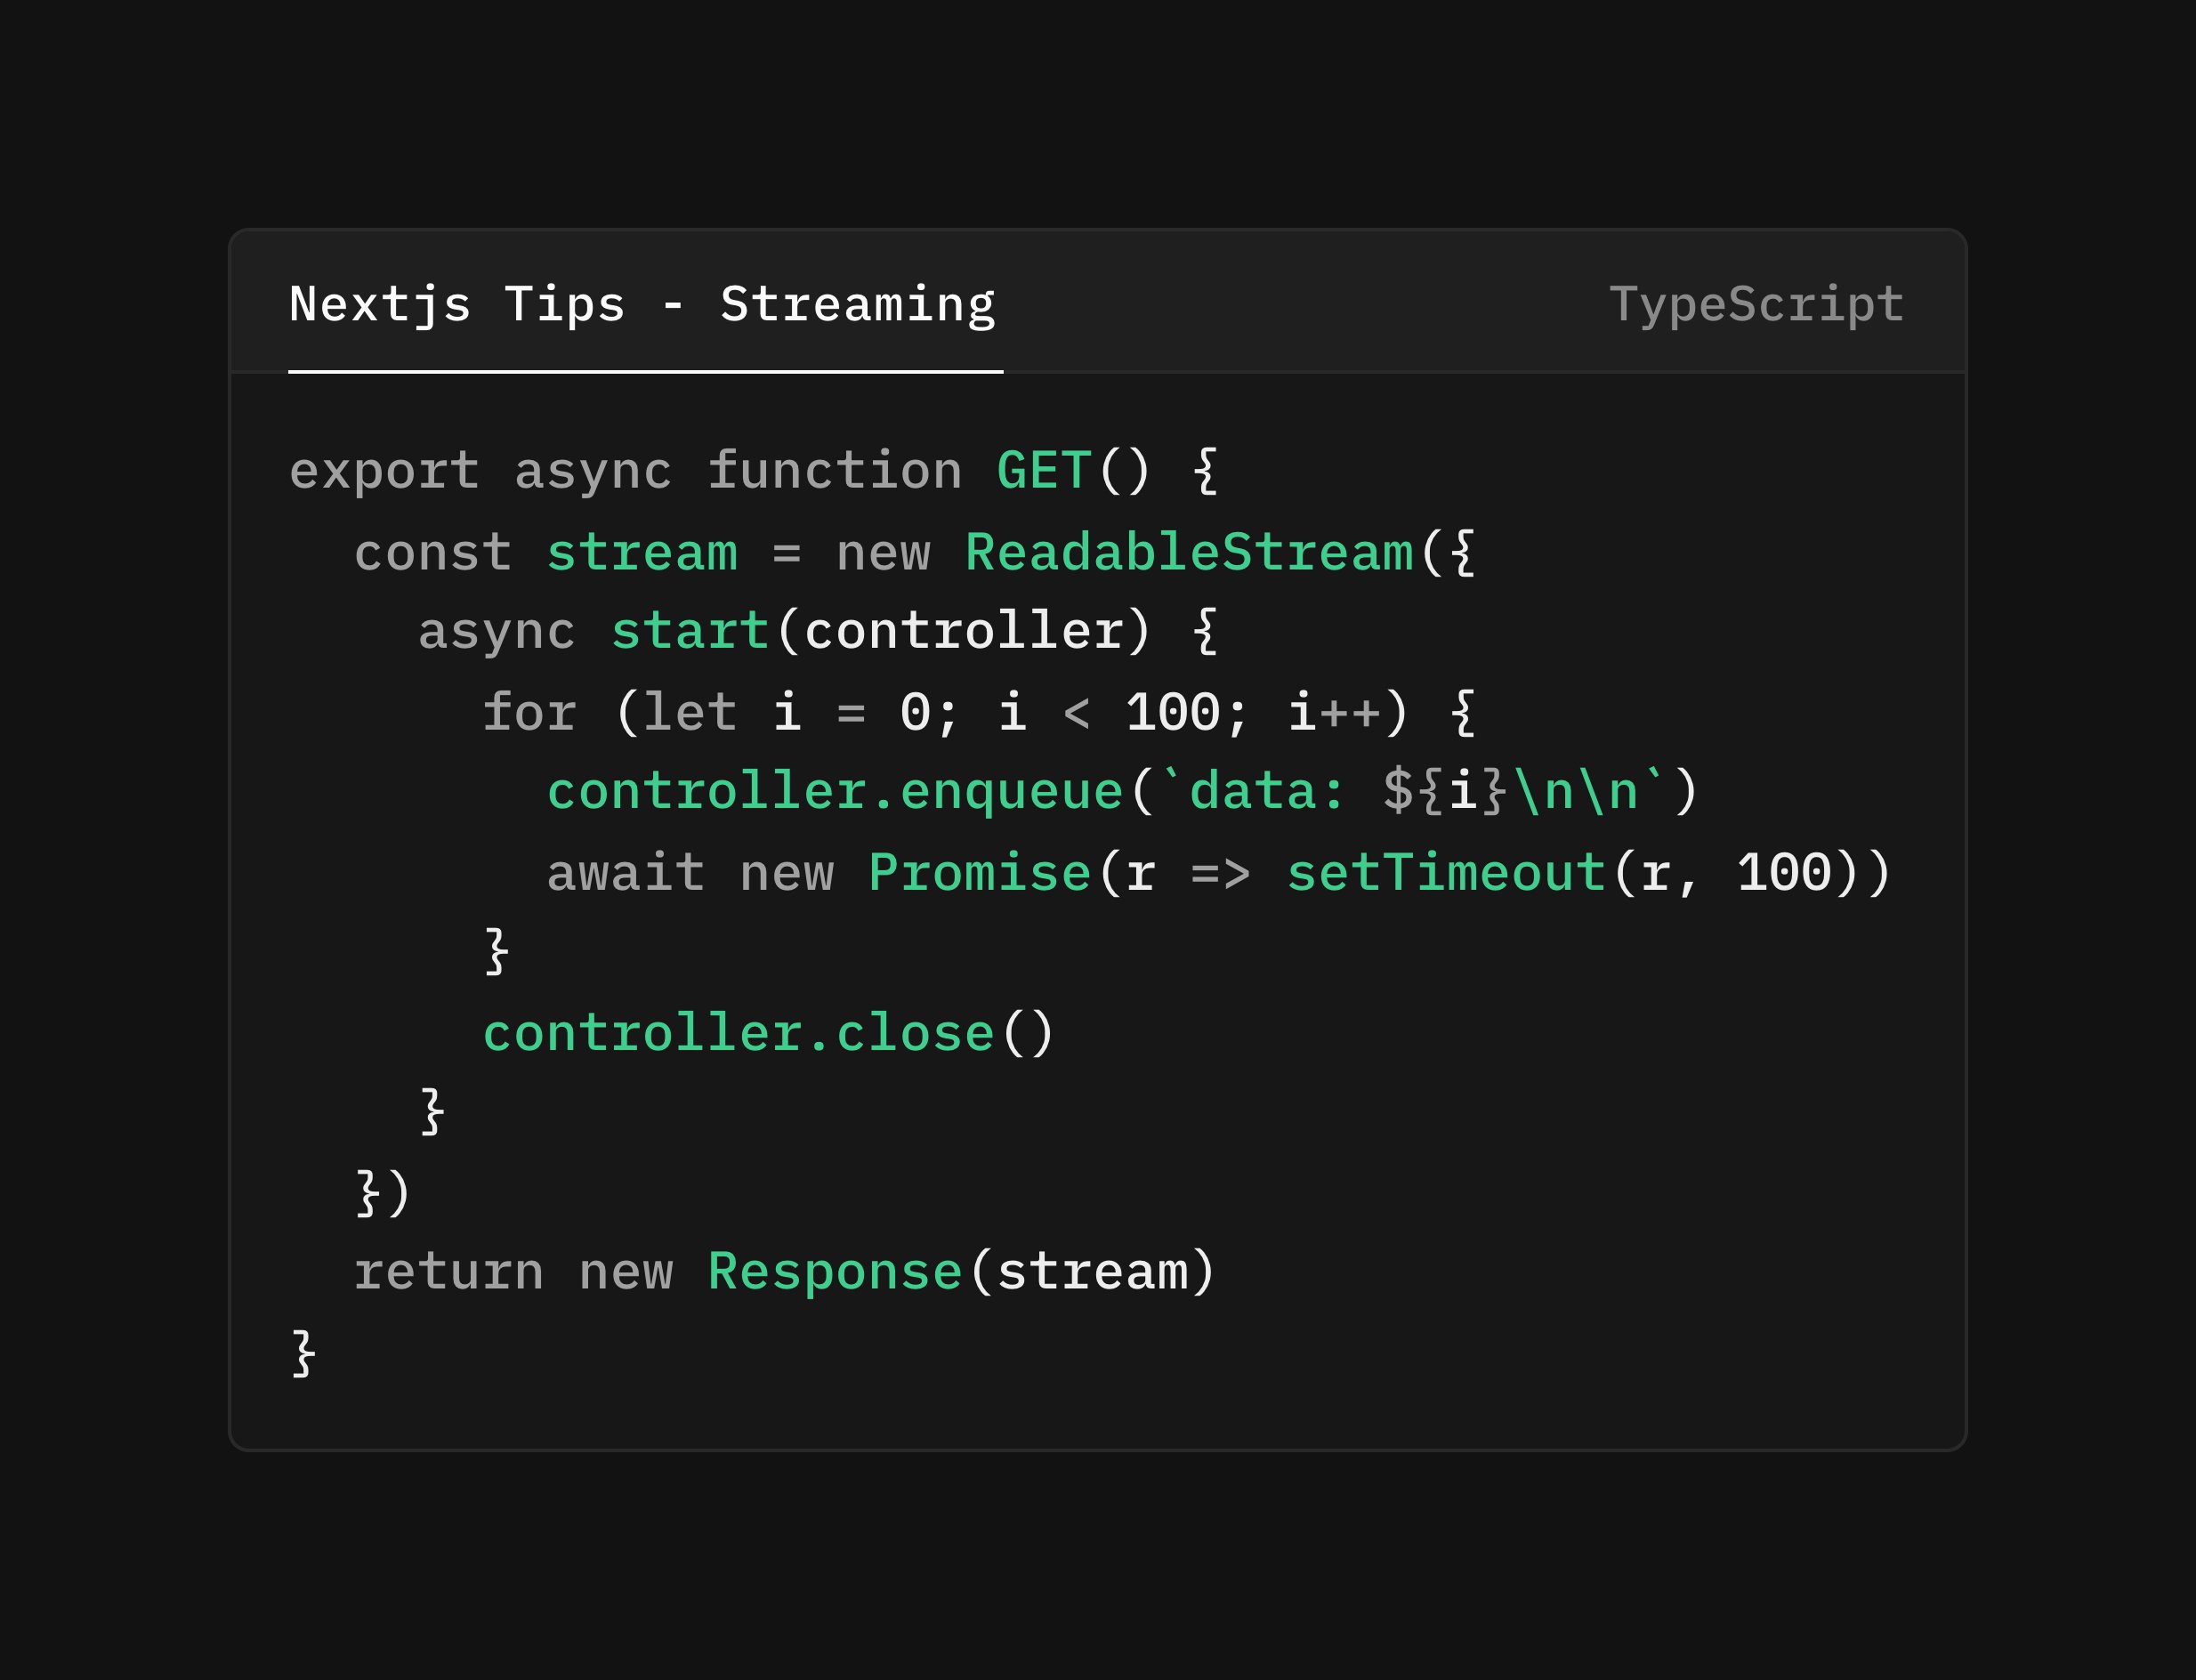Click the setTimeout function call
This screenshot has width=2196, height=1680.
(1445, 872)
